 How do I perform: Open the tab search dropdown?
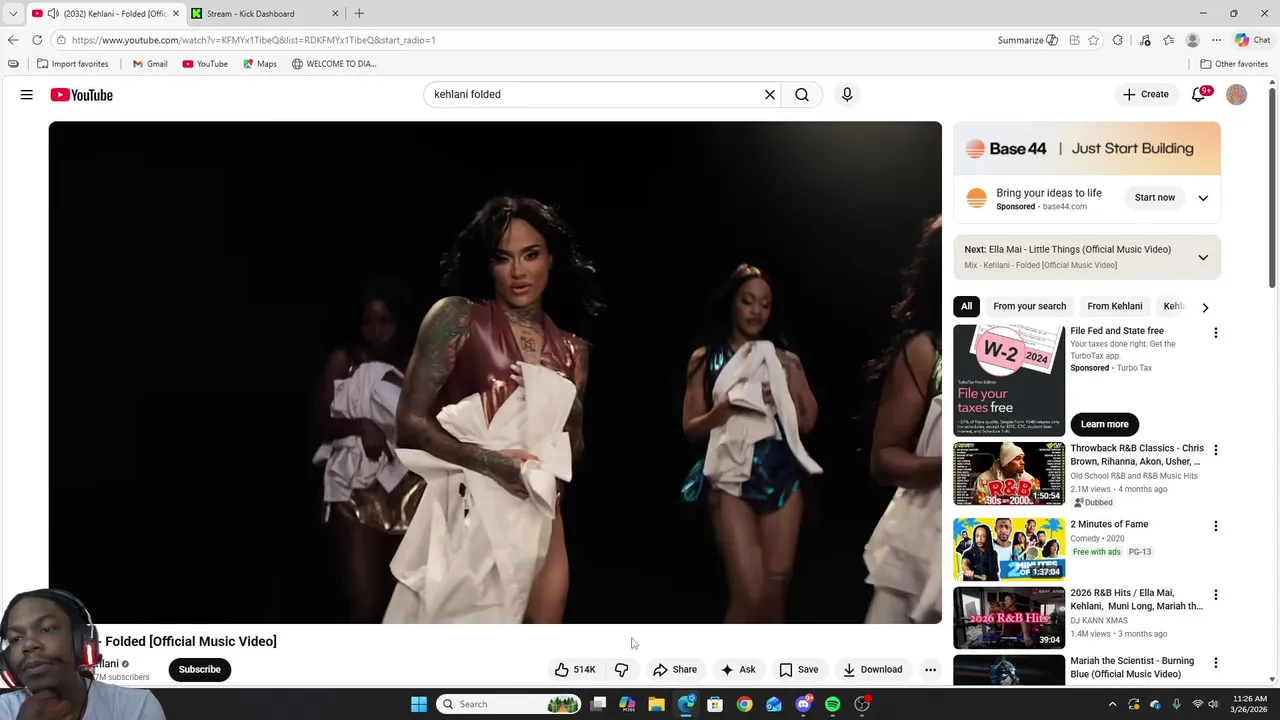click(13, 14)
